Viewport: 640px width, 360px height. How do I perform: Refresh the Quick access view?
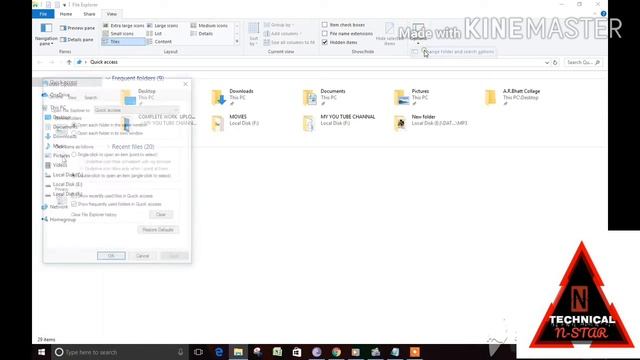point(555,62)
